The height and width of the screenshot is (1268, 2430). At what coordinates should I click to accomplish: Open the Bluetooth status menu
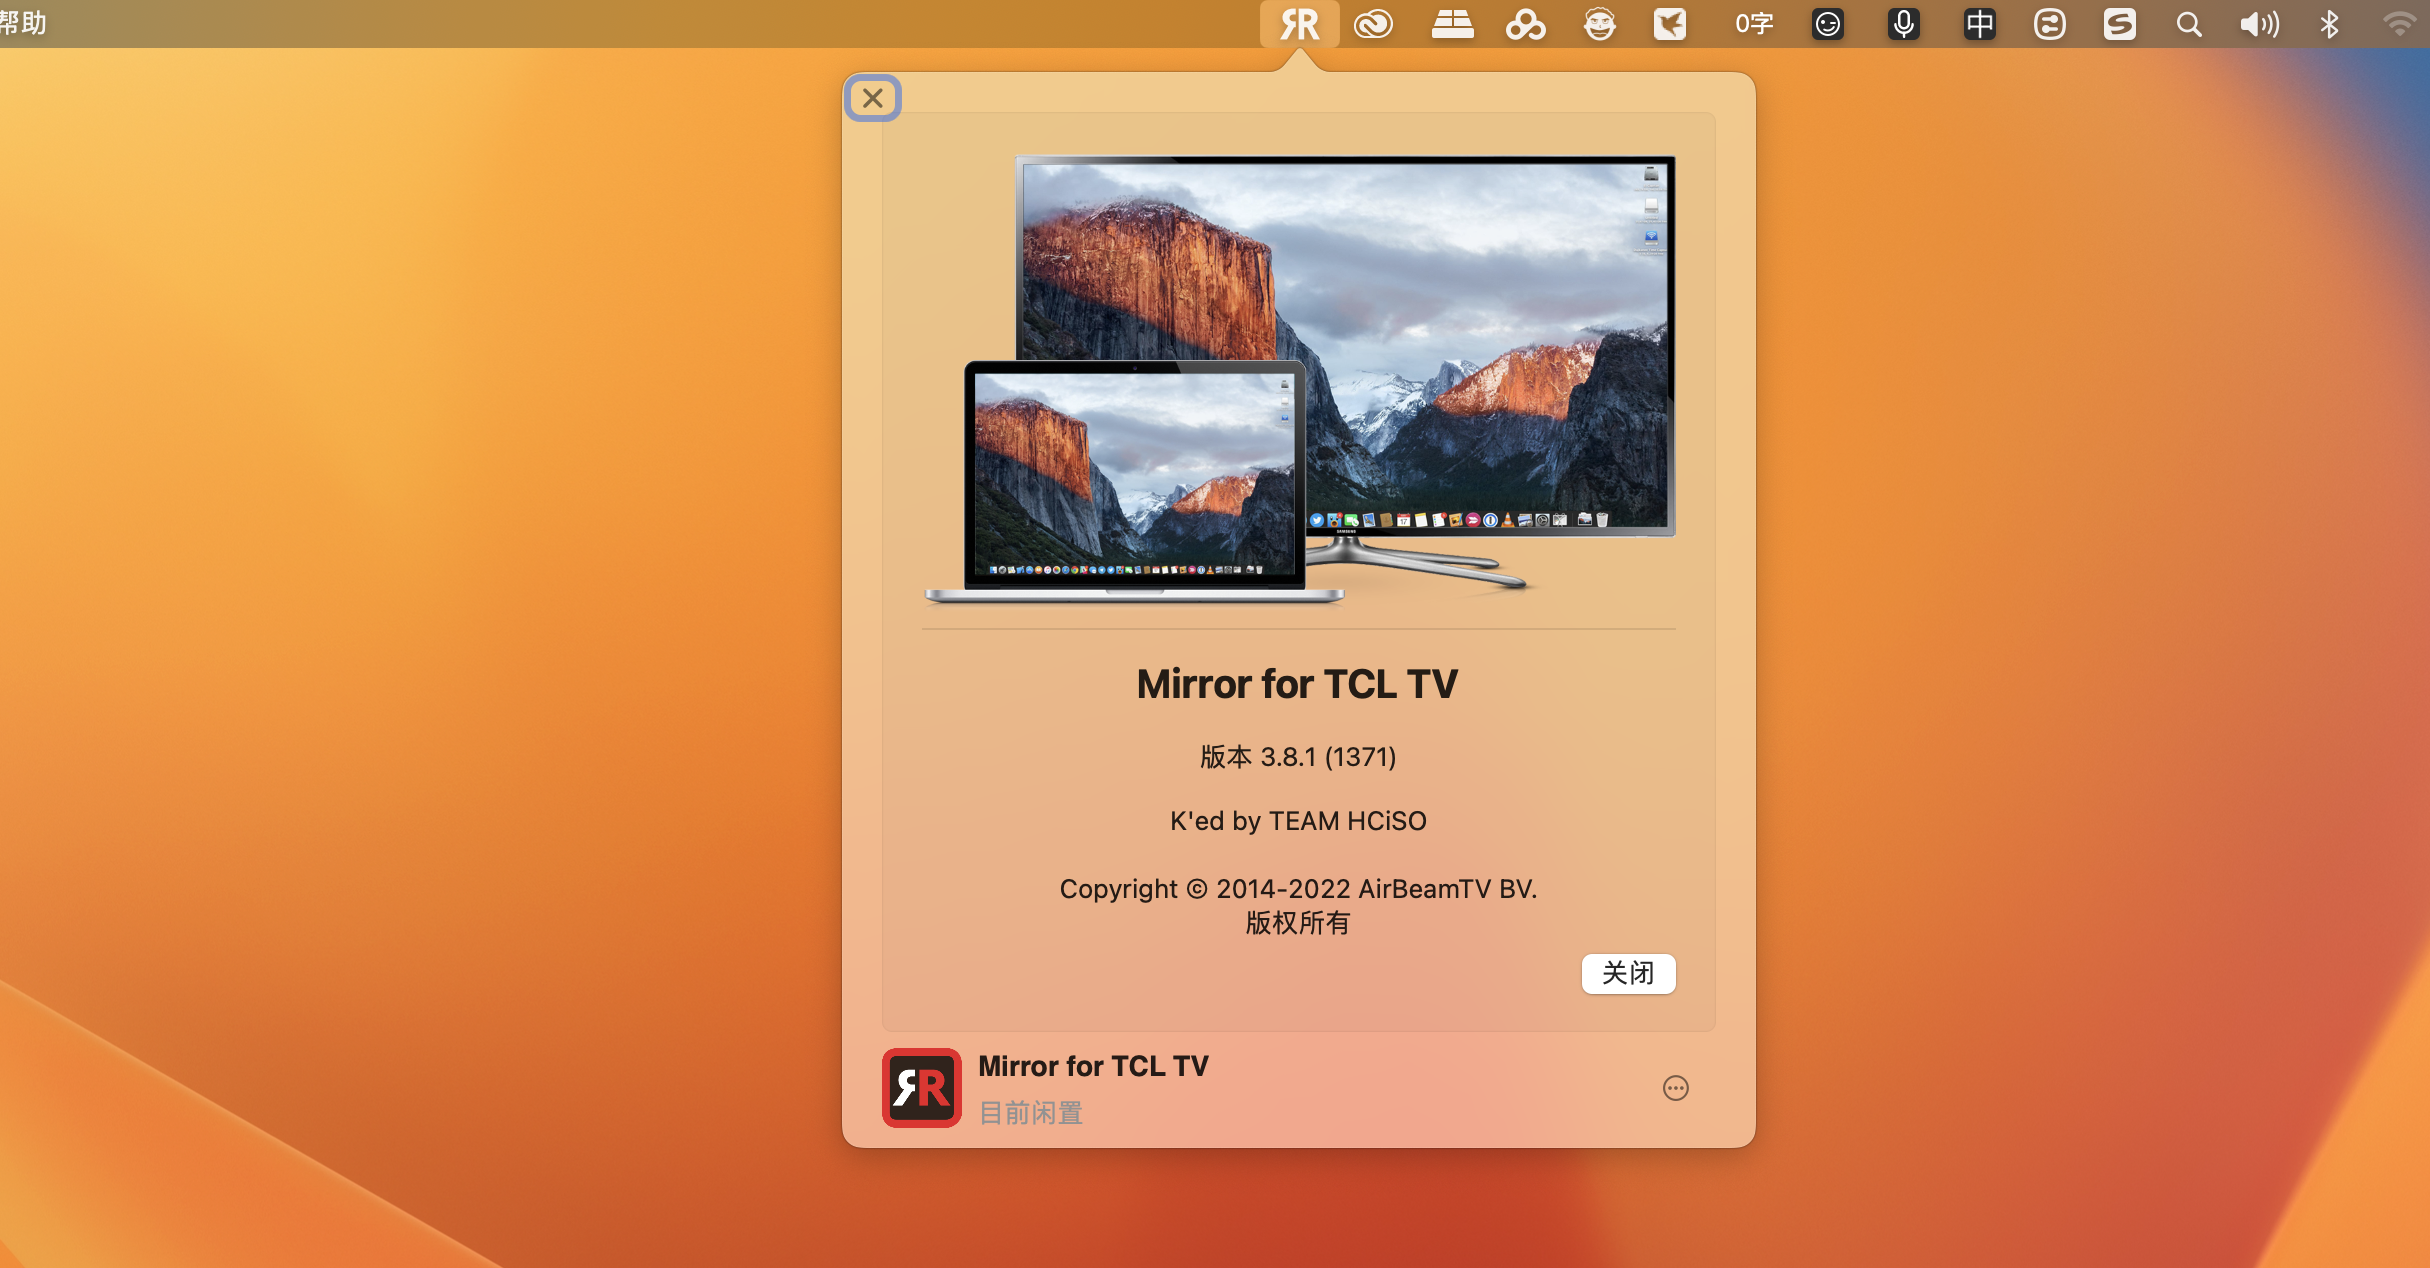click(x=2329, y=24)
